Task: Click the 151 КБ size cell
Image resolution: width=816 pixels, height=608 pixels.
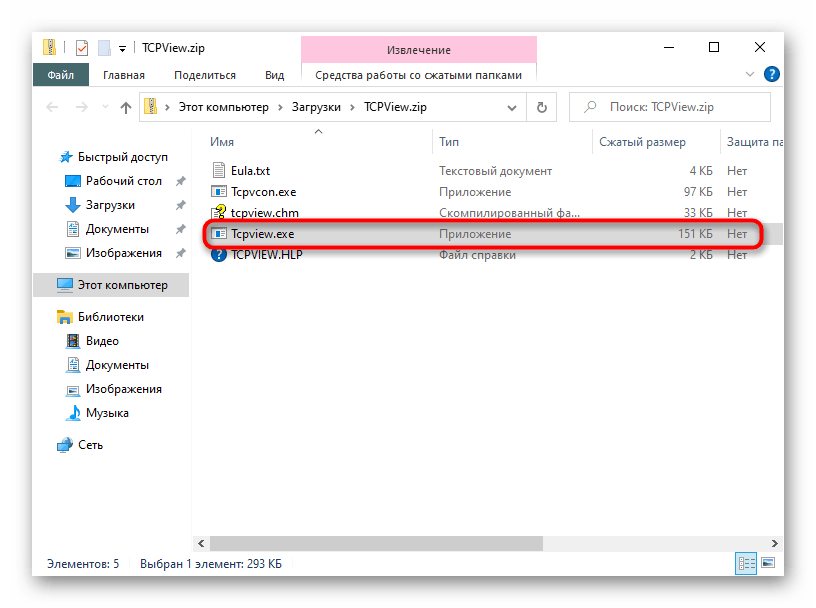Action: pos(695,234)
